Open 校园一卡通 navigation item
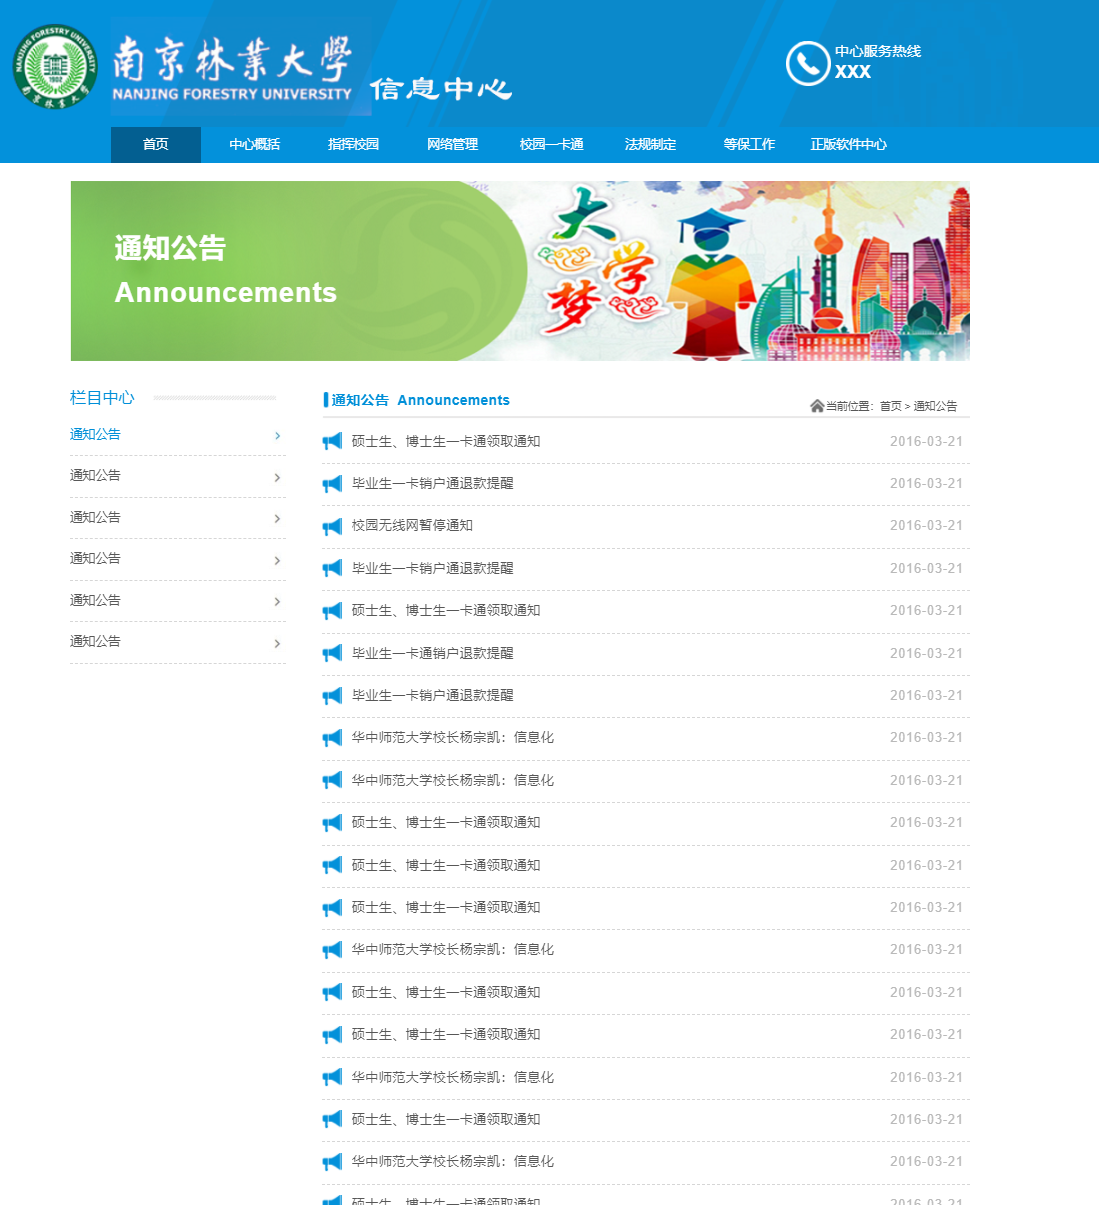The height and width of the screenshot is (1205, 1099). pos(551,144)
